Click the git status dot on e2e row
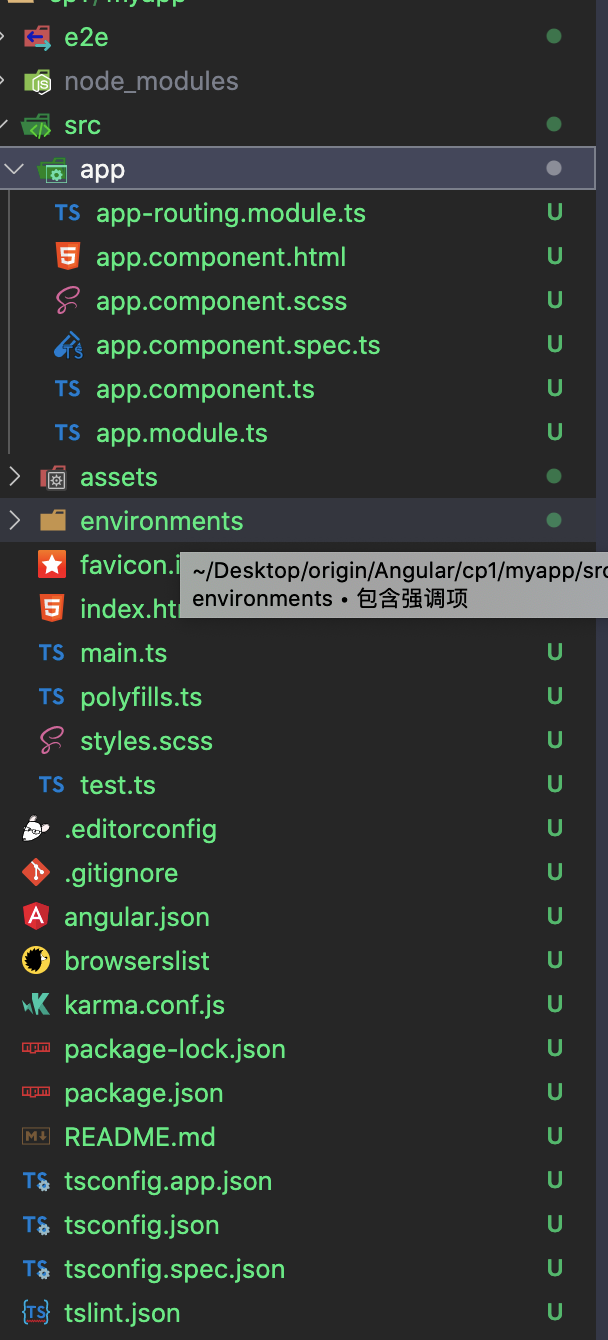Screen dimensions: 608x1340 tap(554, 37)
